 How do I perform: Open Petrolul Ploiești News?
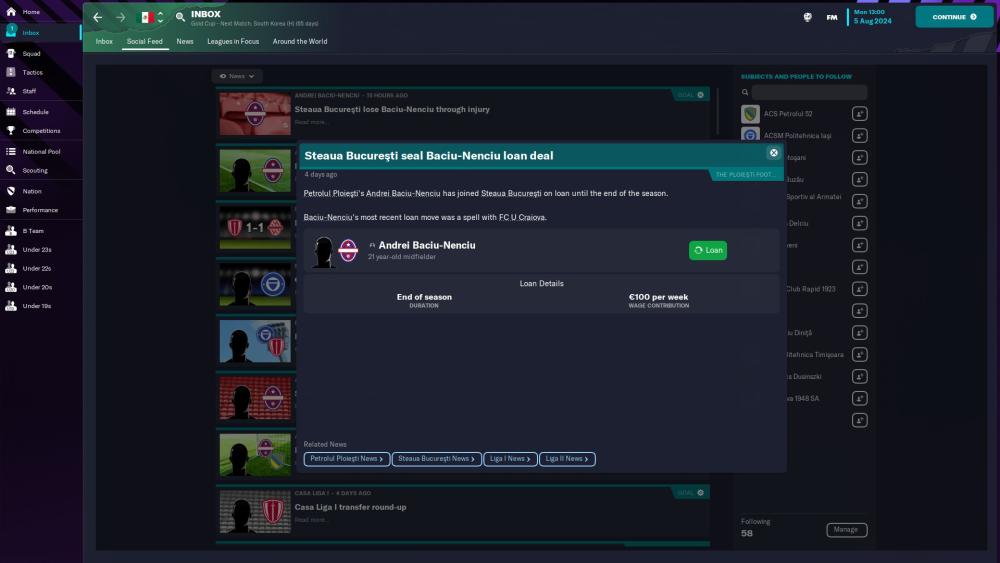[x=346, y=459]
